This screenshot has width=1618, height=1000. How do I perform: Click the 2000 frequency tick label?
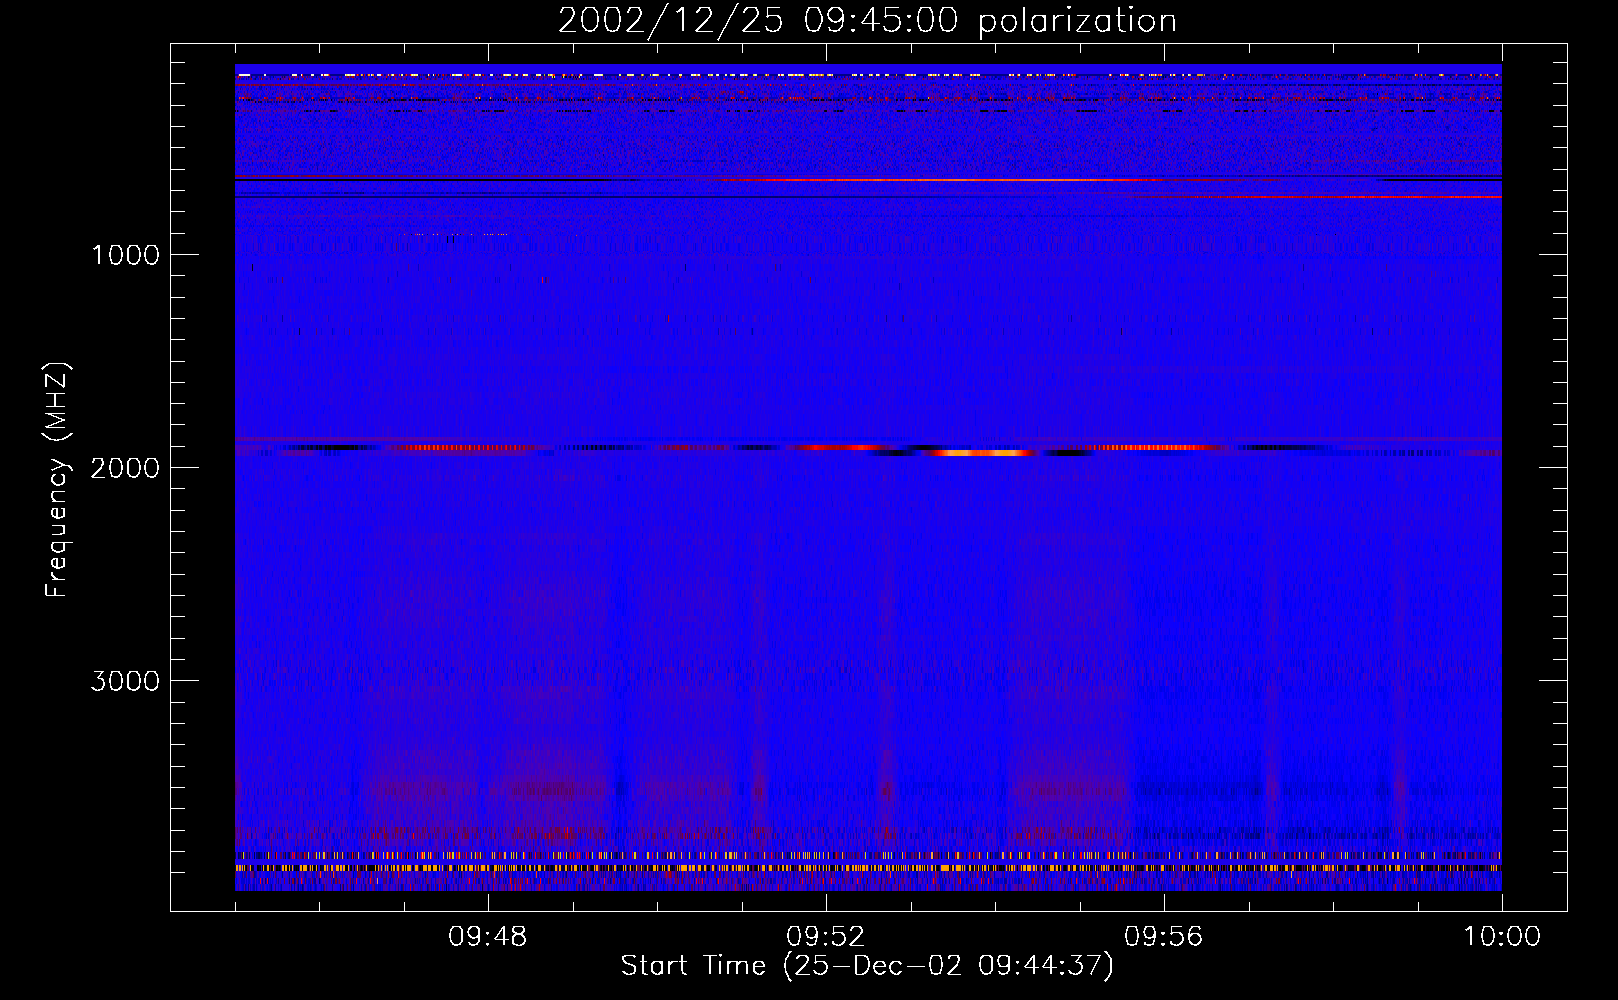click(x=125, y=468)
